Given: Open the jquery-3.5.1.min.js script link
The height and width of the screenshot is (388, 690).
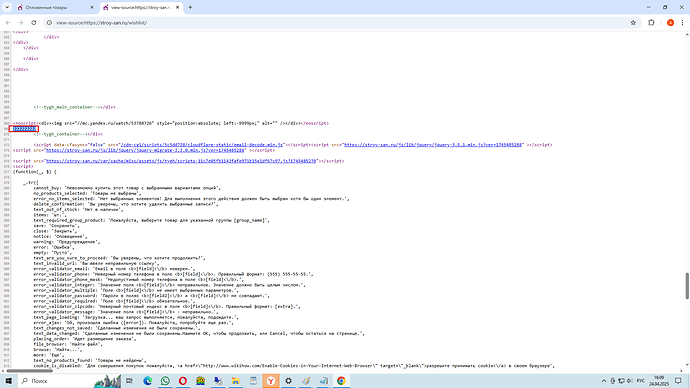Looking at the screenshot, I should 433,145.
